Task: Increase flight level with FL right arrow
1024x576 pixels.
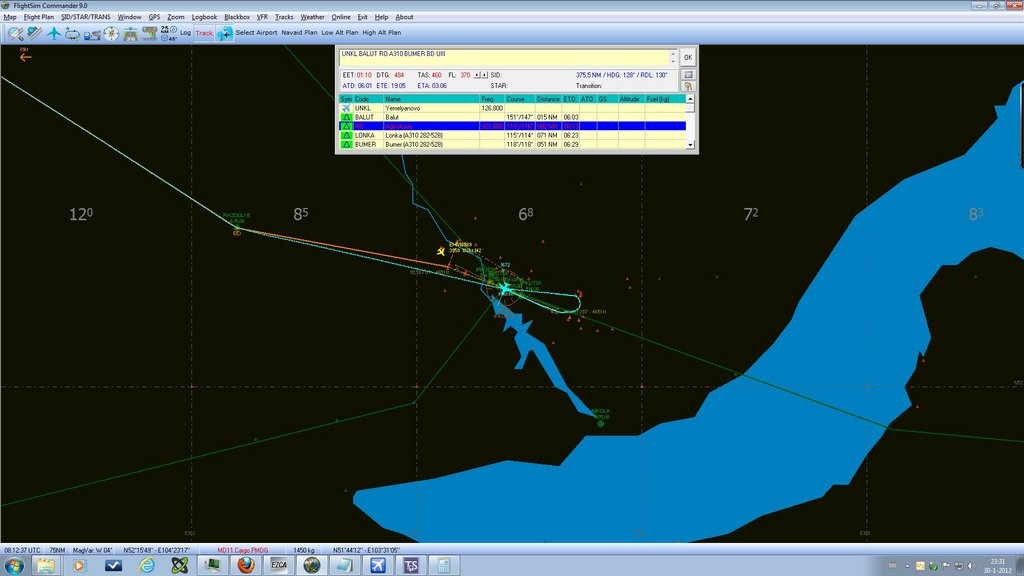Action: [x=484, y=75]
